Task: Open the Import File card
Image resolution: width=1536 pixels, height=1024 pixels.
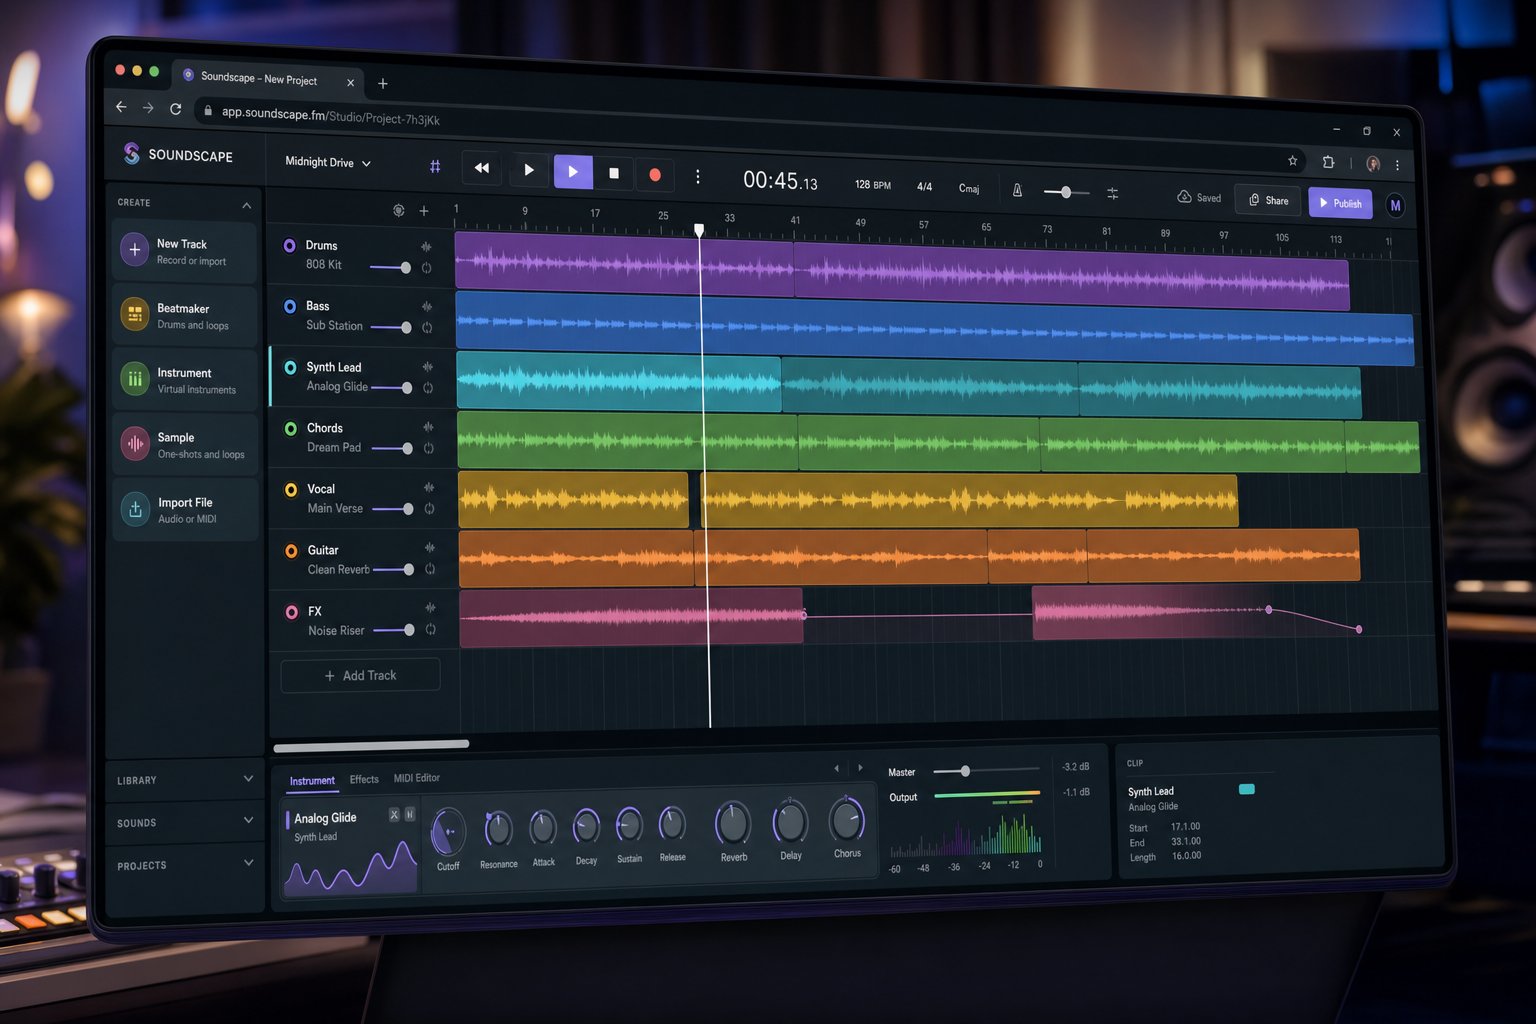Action: 185,510
